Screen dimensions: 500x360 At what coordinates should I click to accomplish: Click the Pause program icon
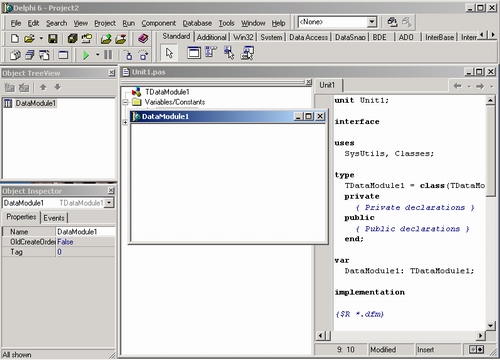pyautogui.click(x=108, y=55)
